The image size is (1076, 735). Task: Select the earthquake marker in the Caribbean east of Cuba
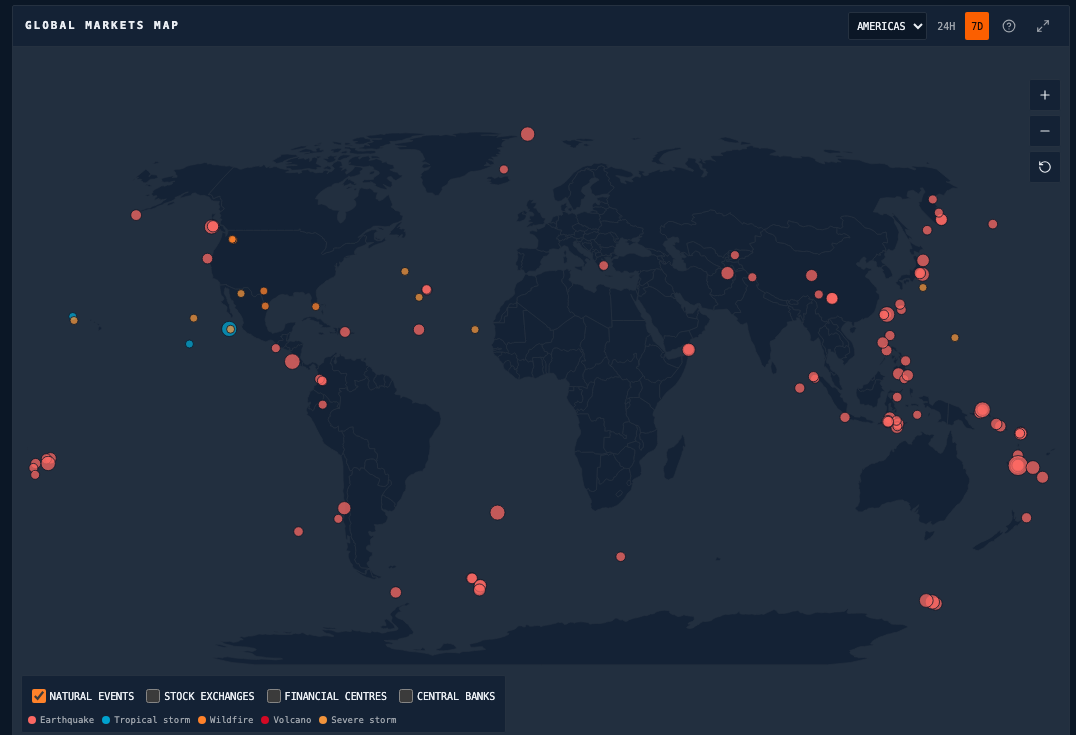[345, 332]
